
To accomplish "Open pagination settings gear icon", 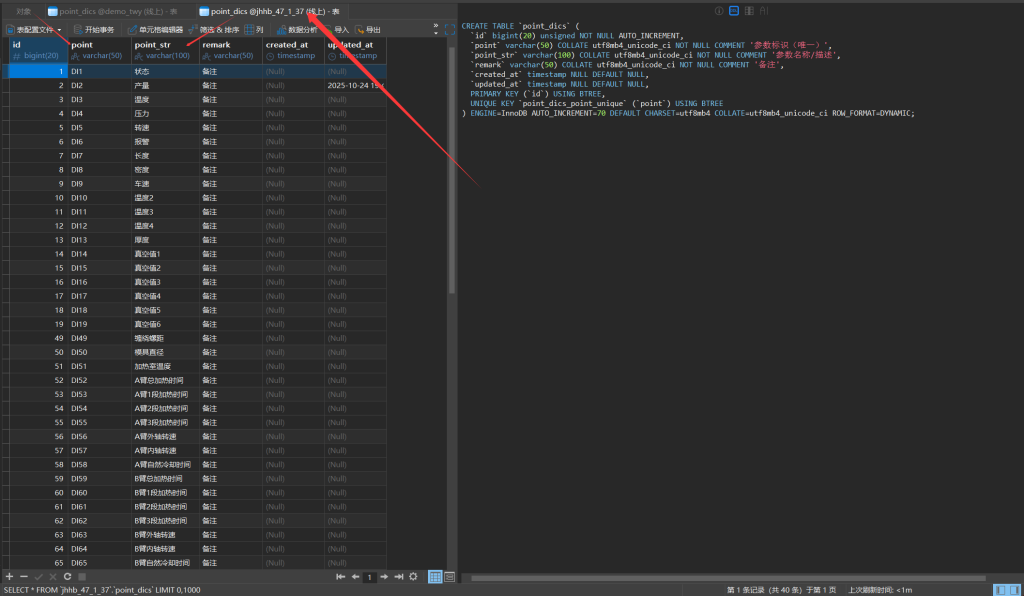I will tap(413, 577).
